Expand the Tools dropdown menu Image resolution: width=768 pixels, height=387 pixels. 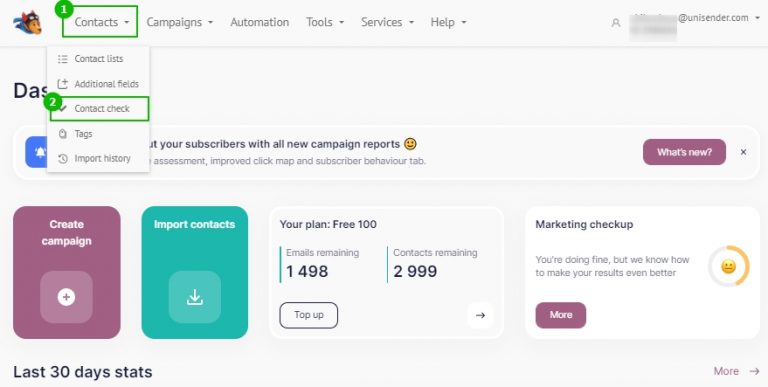click(325, 23)
